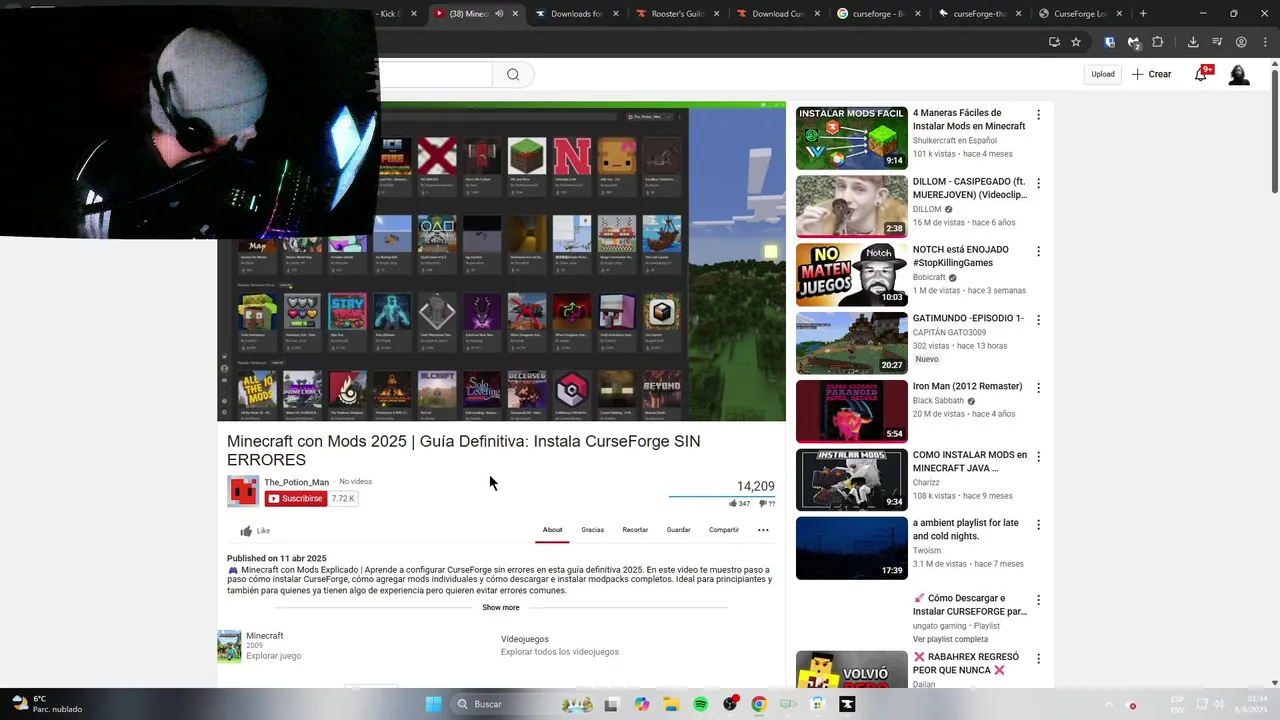Open options for COMO INSTALAR MODS video
The height and width of the screenshot is (720, 1280).
click(1038, 456)
